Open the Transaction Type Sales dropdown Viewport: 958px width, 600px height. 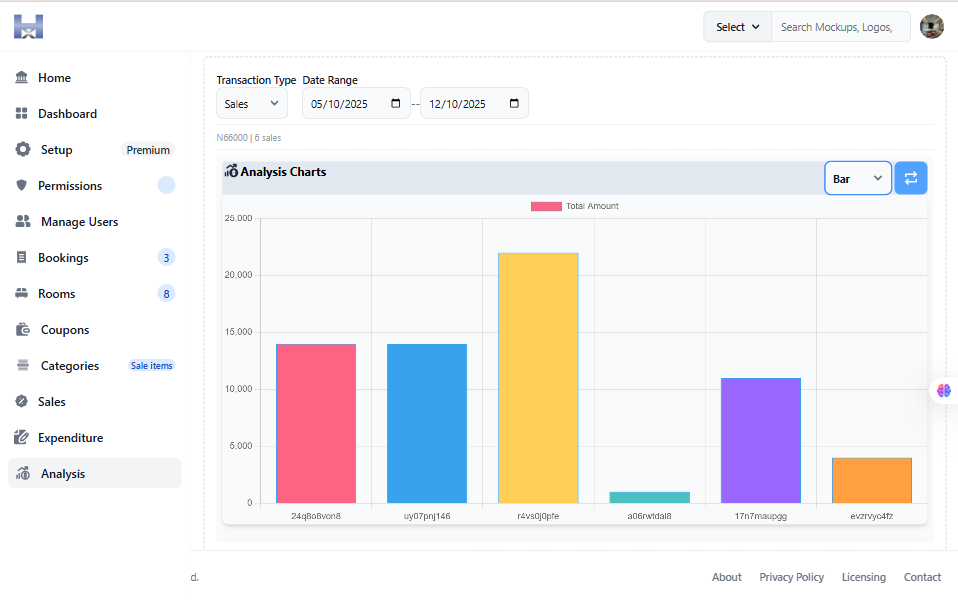coord(251,103)
